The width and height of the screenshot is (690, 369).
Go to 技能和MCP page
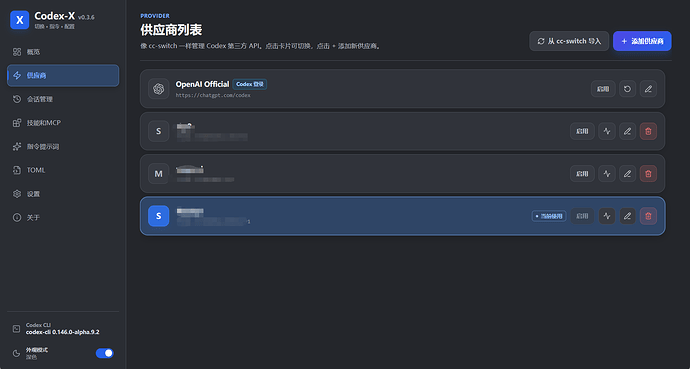(x=63, y=123)
